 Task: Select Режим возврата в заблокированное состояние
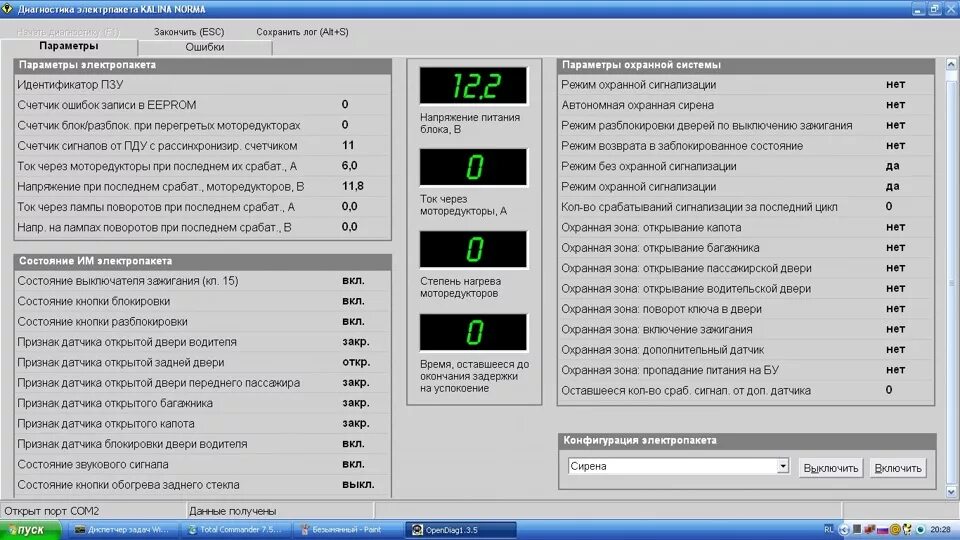pyautogui.click(x=746, y=146)
